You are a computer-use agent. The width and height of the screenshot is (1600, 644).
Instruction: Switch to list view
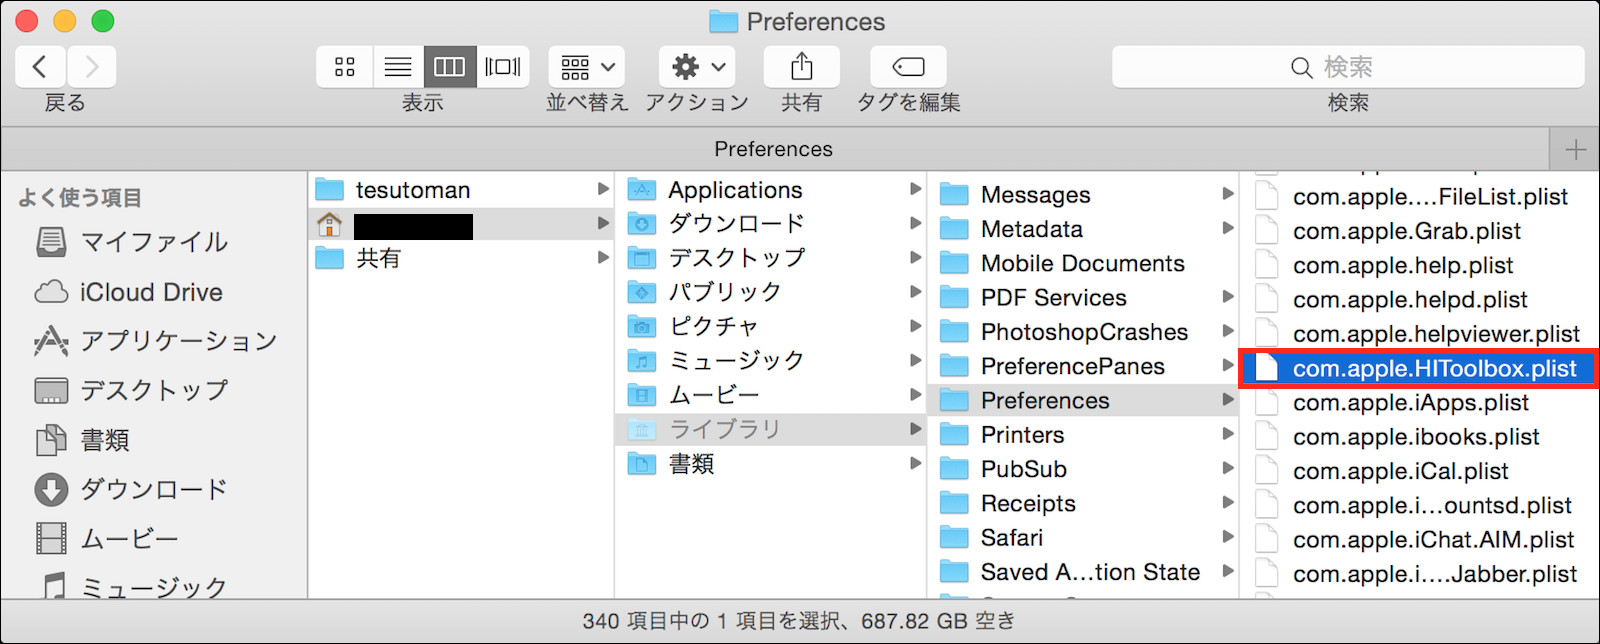(x=398, y=67)
